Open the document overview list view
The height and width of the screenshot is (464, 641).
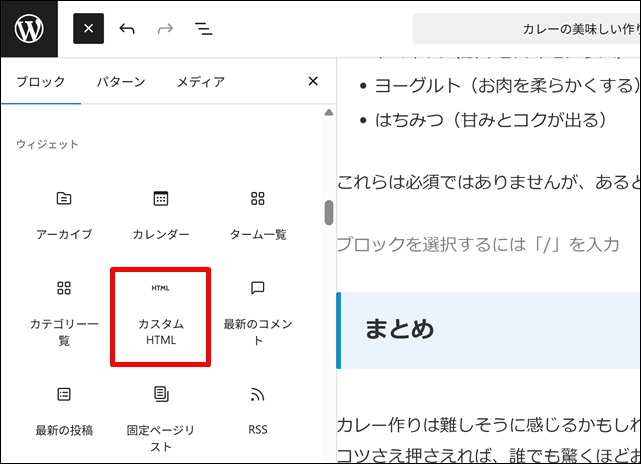[x=203, y=29]
